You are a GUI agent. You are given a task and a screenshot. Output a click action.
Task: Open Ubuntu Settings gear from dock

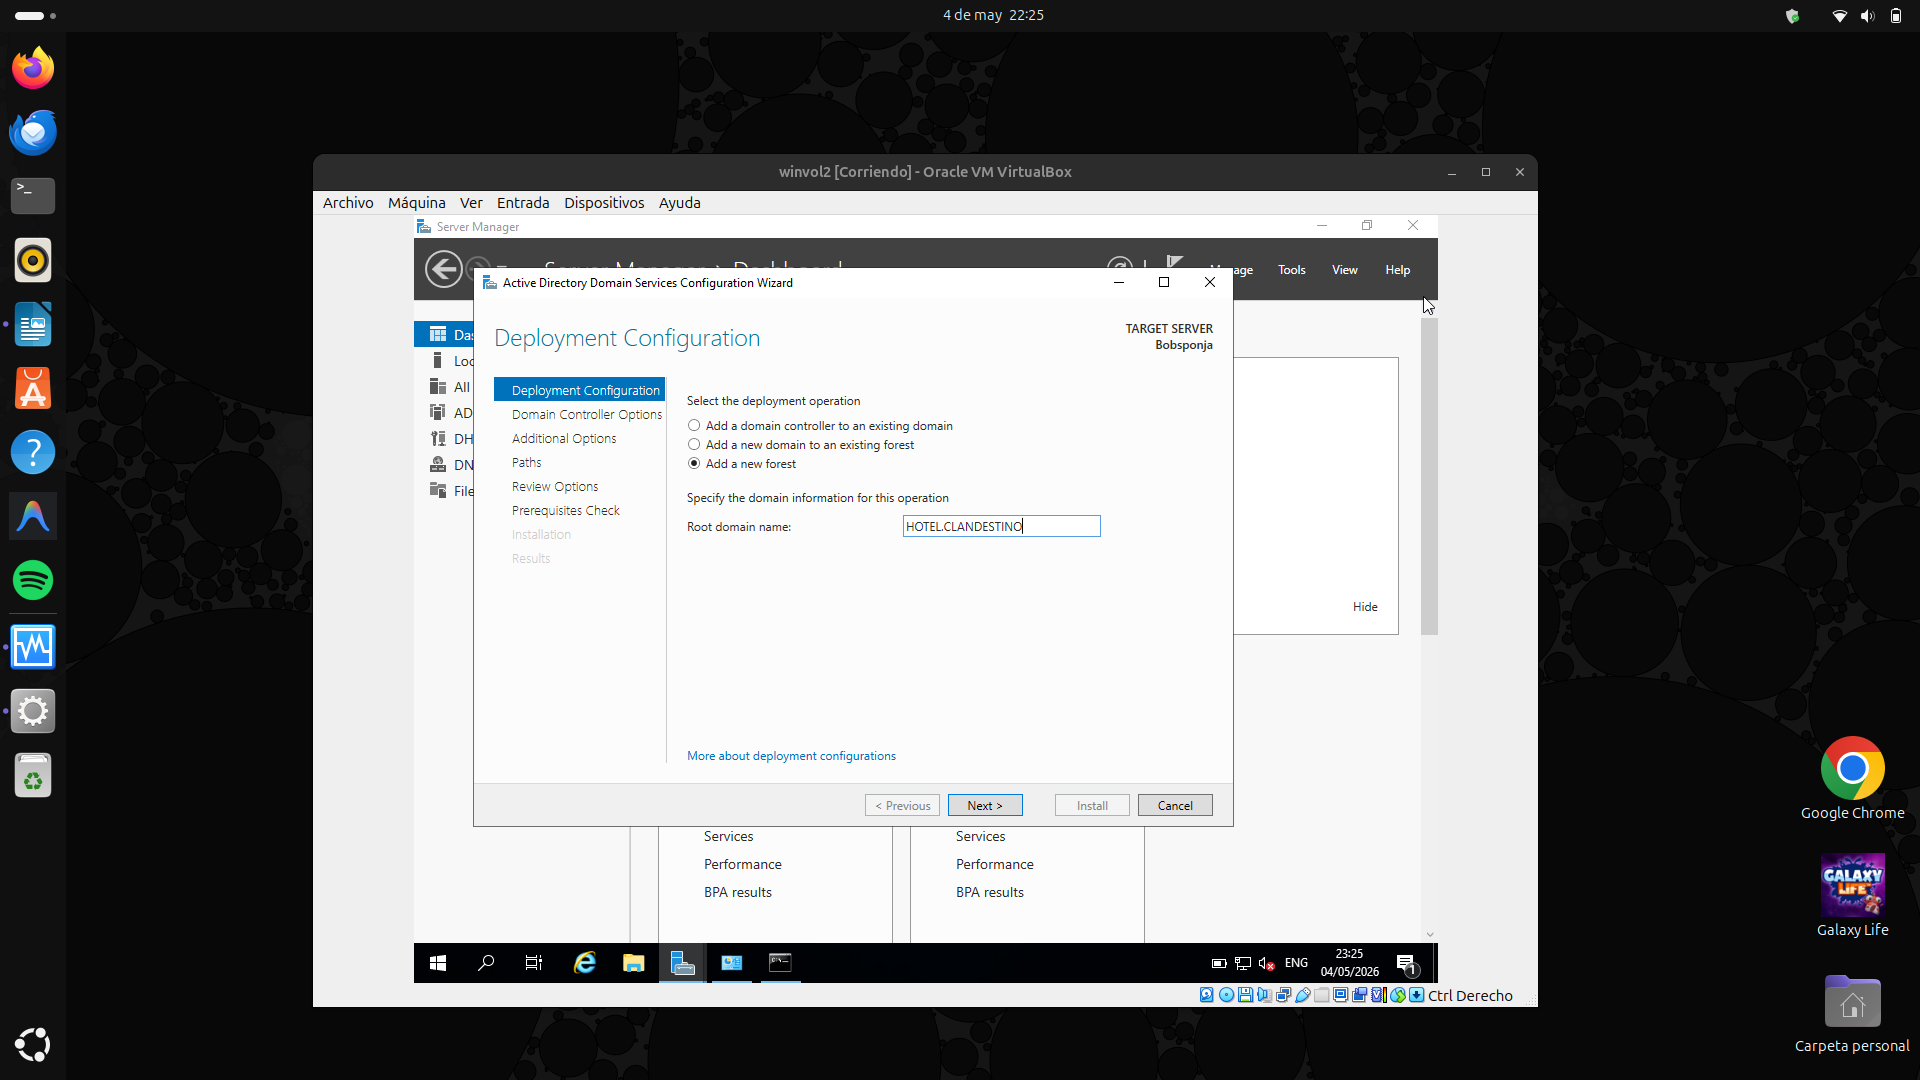click(33, 712)
